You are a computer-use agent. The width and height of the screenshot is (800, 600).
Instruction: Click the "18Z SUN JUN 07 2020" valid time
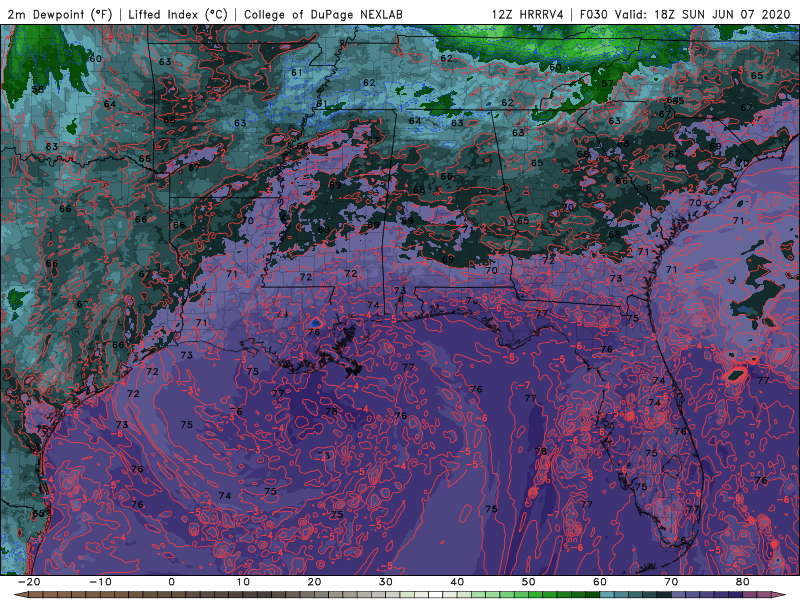pyautogui.click(x=720, y=15)
